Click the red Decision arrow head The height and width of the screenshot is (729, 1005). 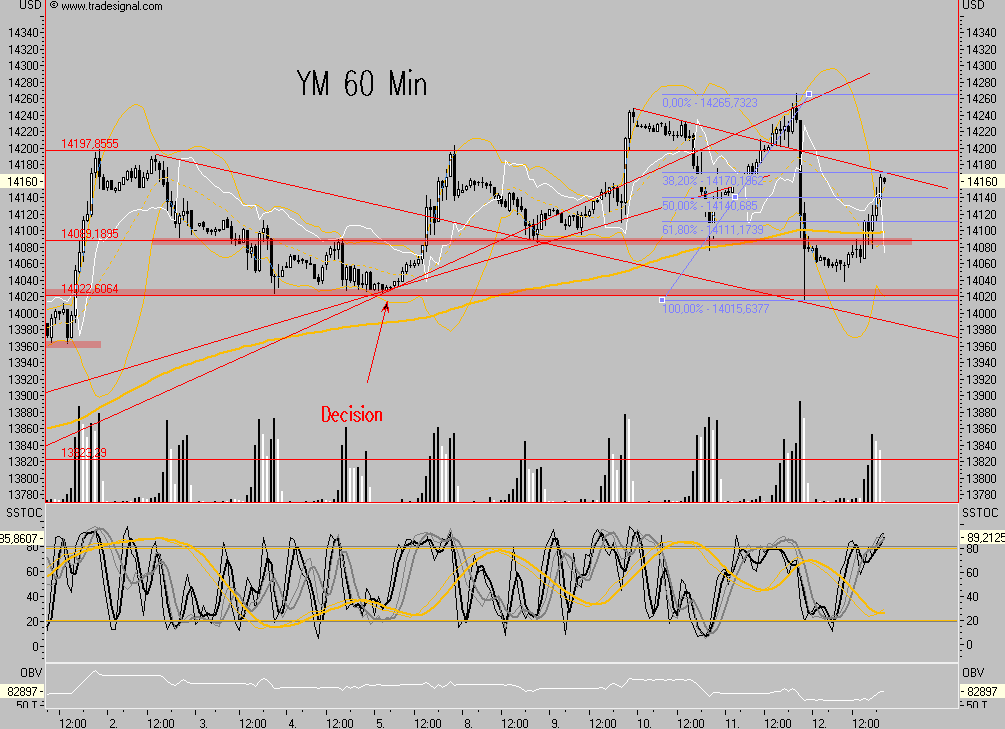pos(386,303)
